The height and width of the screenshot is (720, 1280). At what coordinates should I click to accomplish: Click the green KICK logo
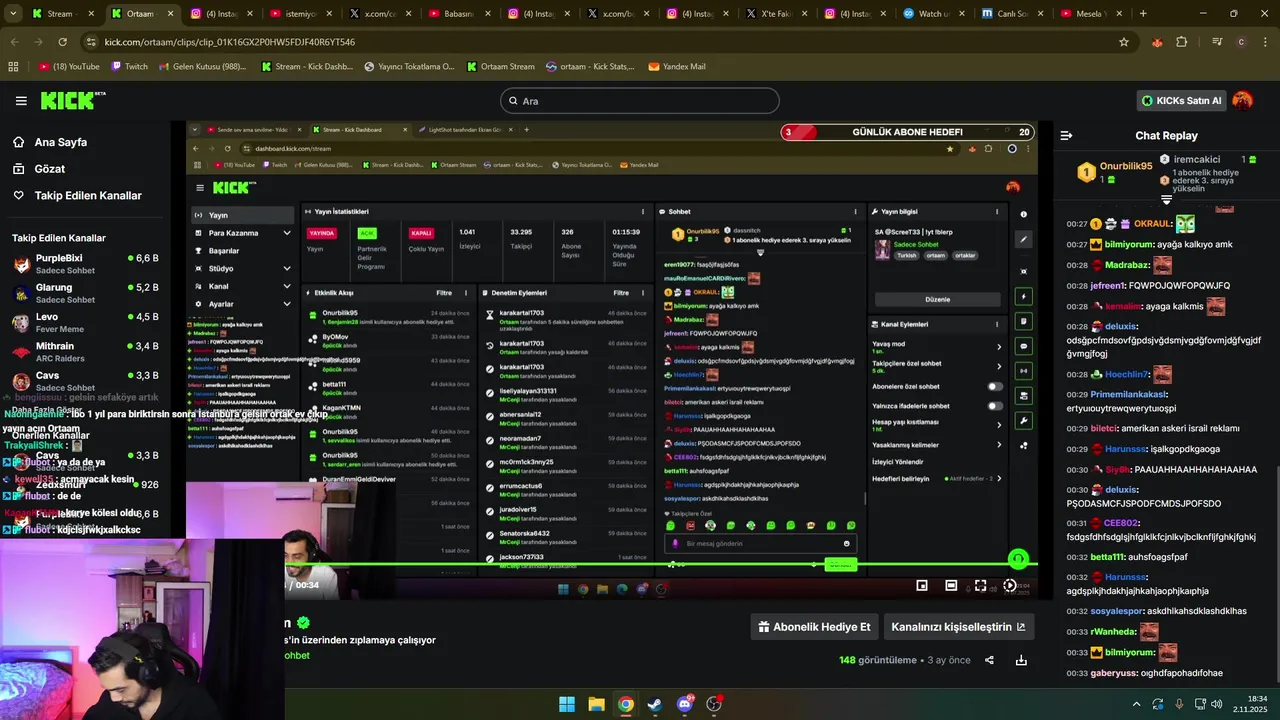(72, 100)
